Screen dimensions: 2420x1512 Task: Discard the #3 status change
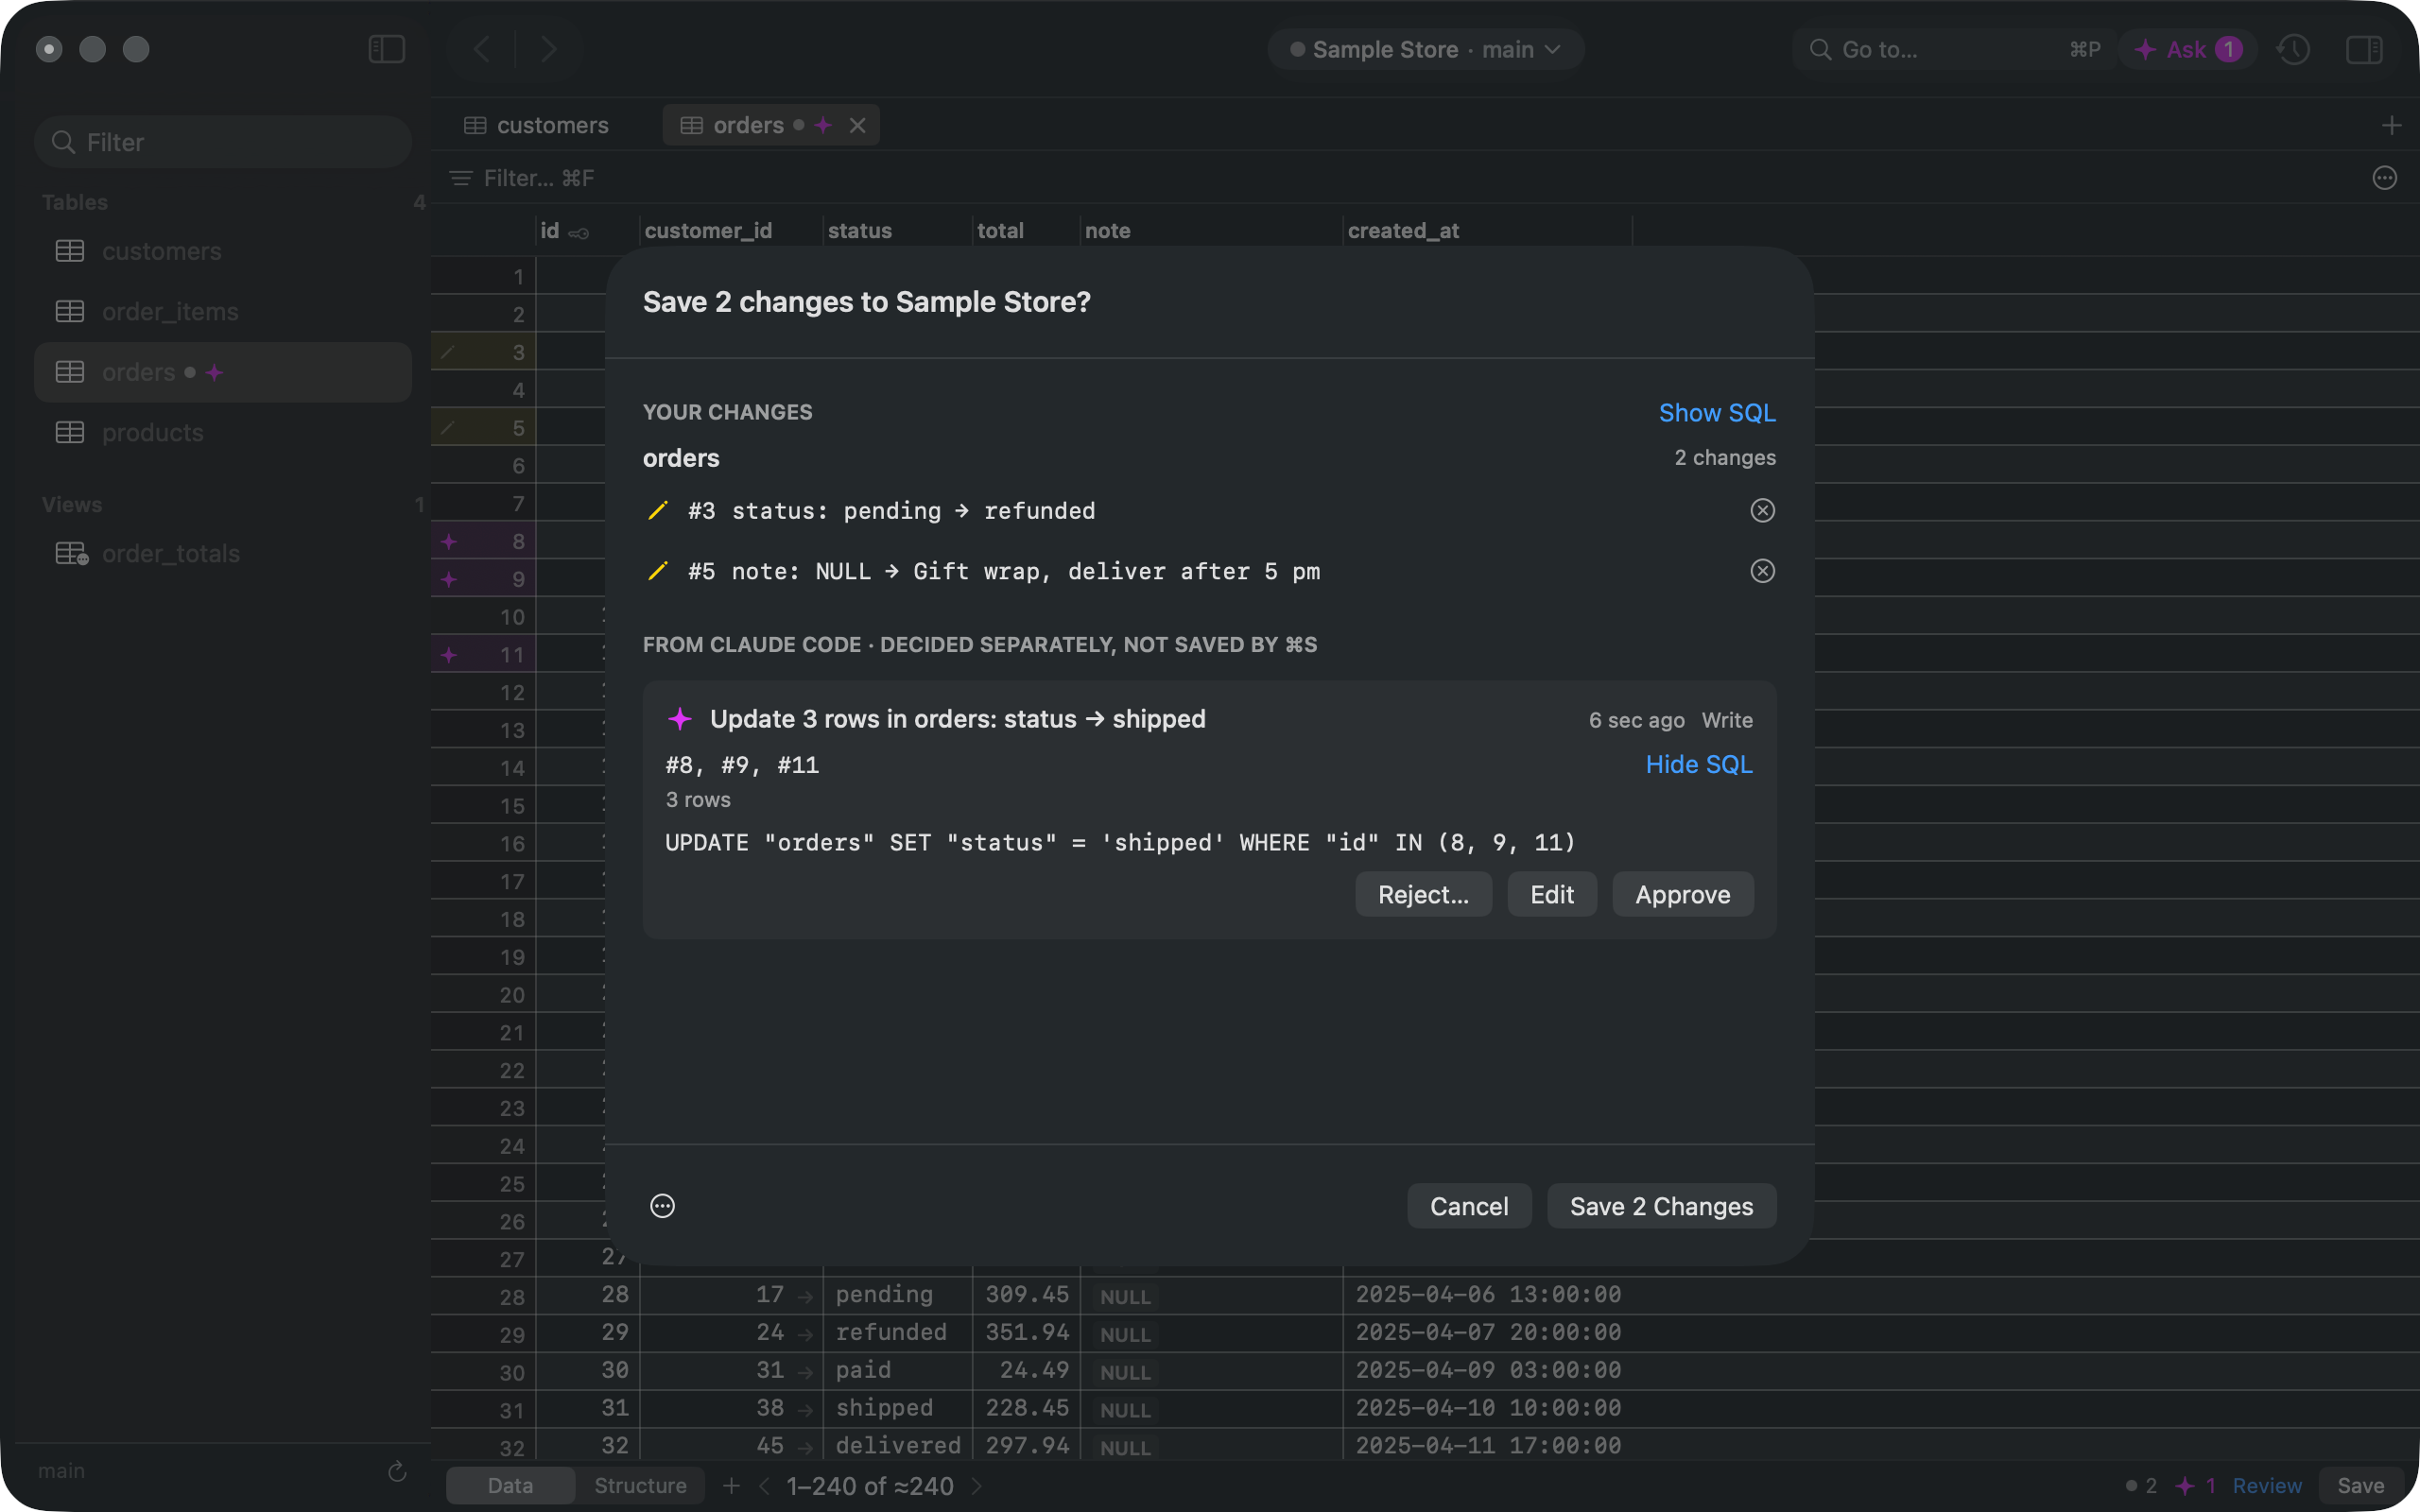coord(1762,511)
